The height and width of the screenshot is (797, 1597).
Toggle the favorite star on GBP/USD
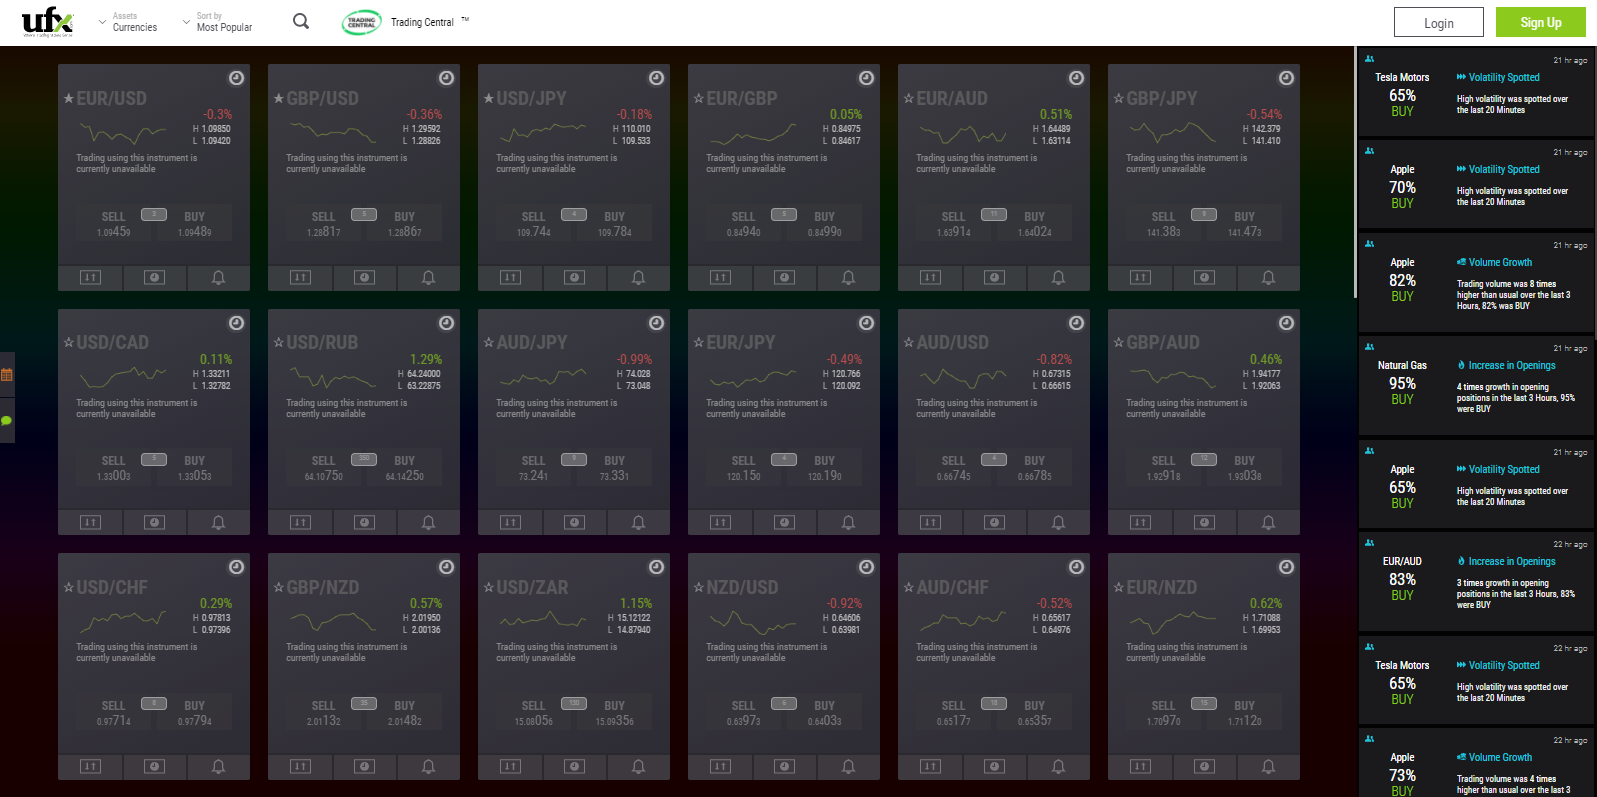[x=278, y=98]
